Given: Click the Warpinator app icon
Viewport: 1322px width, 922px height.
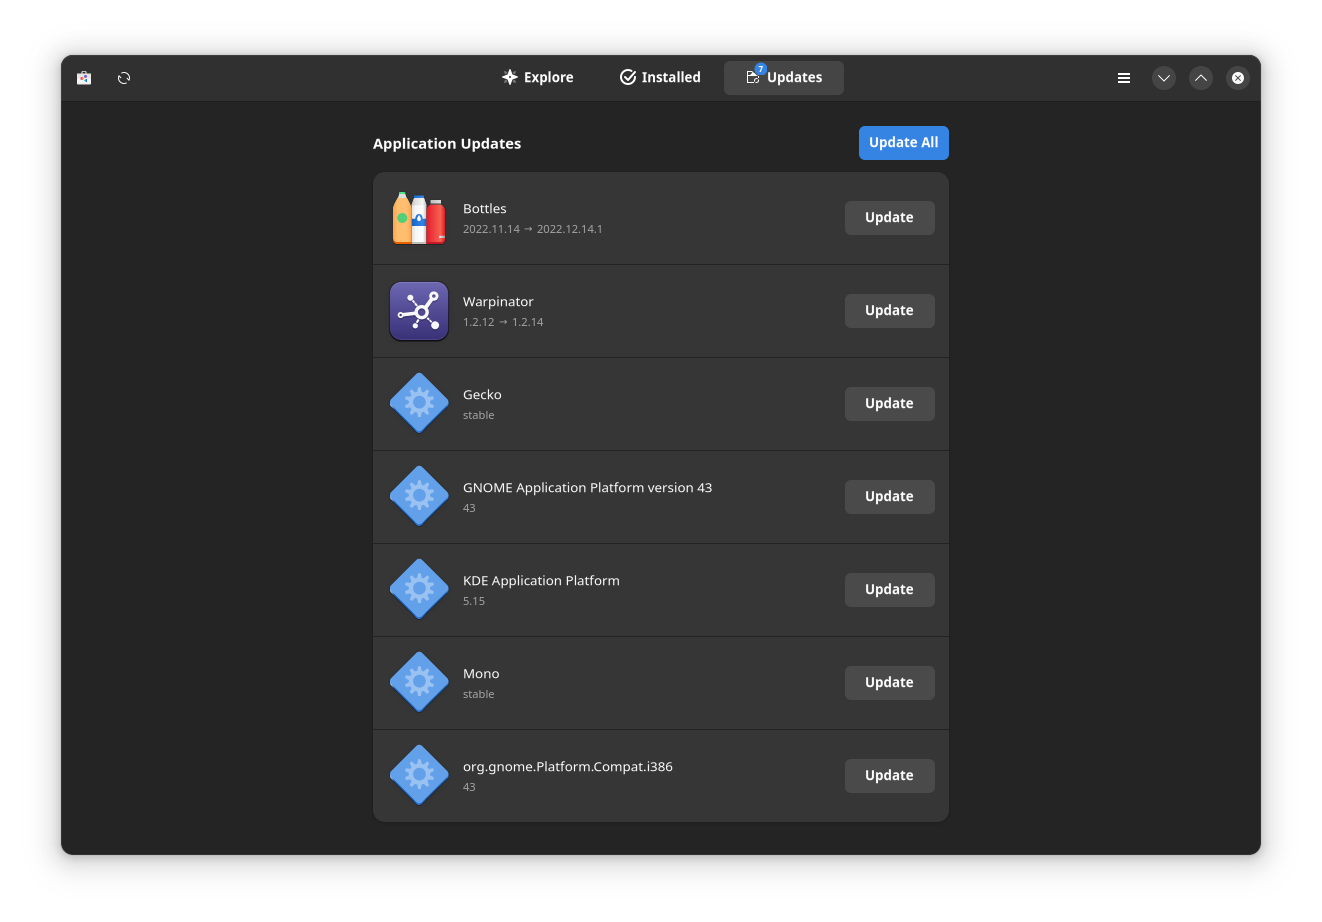Looking at the screenshot, I should (419, 311).
